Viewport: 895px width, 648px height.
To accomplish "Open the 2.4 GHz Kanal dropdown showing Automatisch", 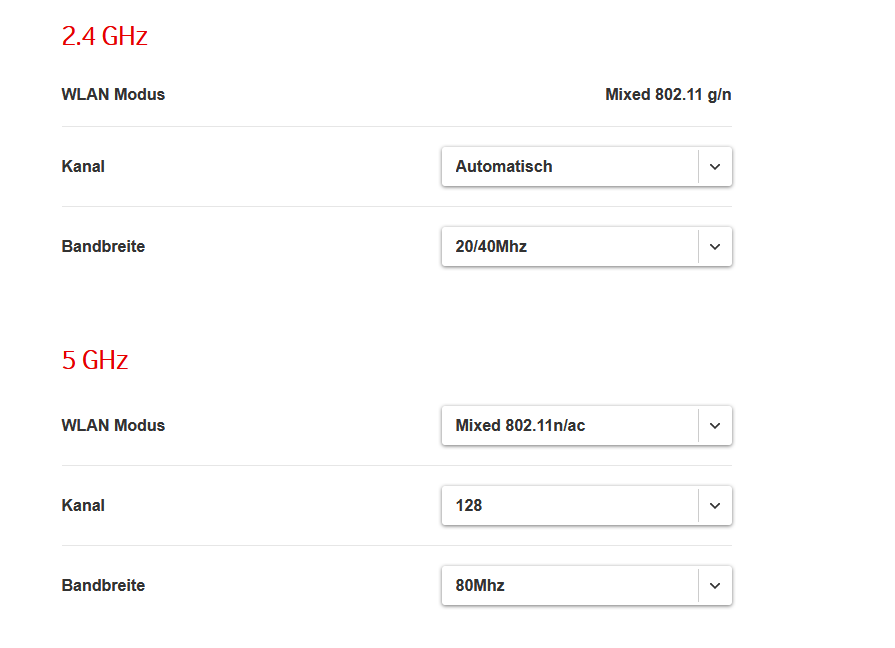I will click(x=570, y=167).
